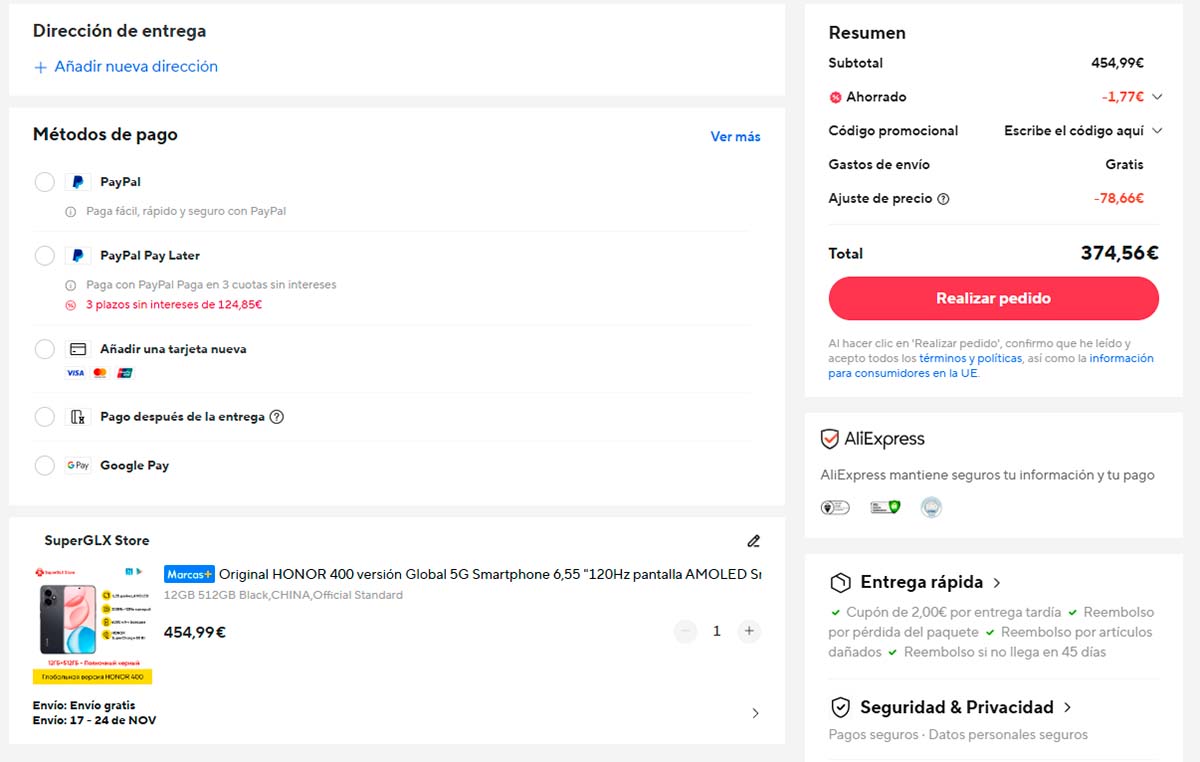Select Google Pay as payment method
This screenshot has height=762, width=1200.
tap(45, 465)
